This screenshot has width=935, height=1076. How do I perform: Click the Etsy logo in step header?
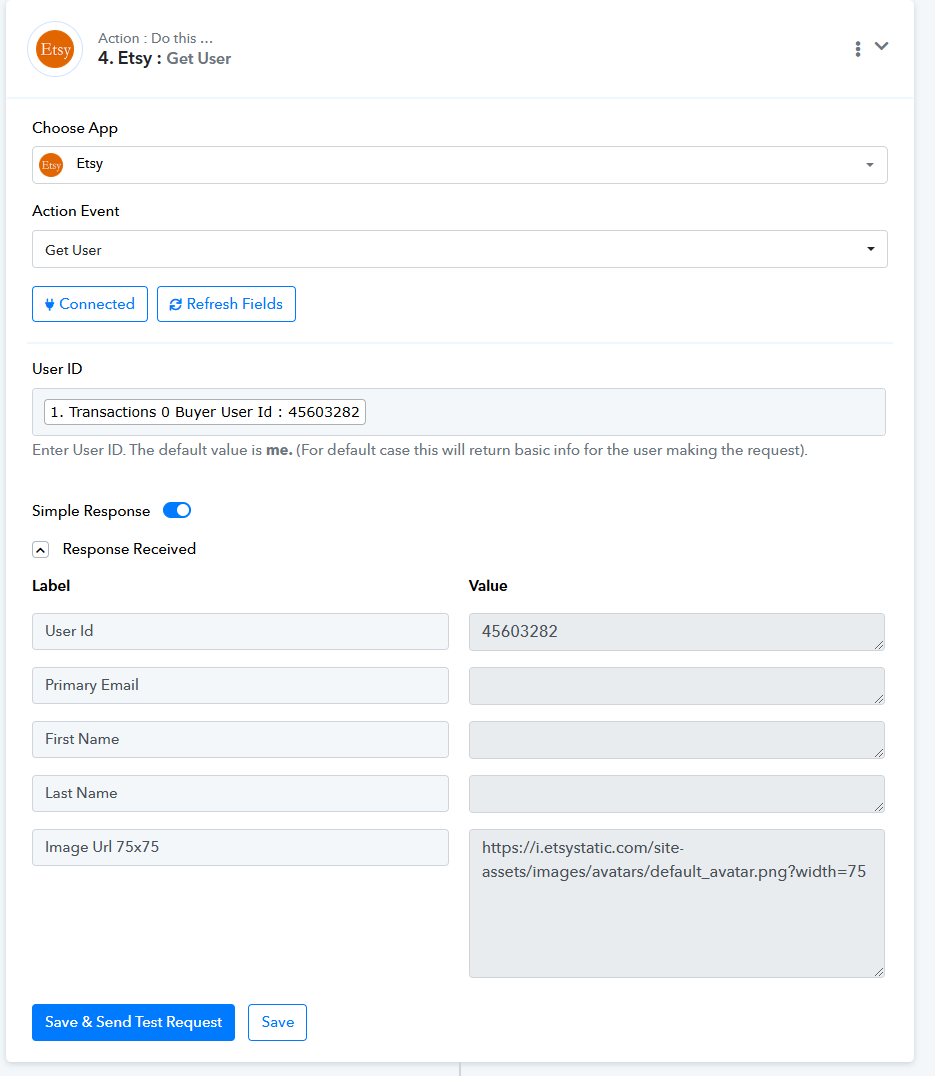55,49
